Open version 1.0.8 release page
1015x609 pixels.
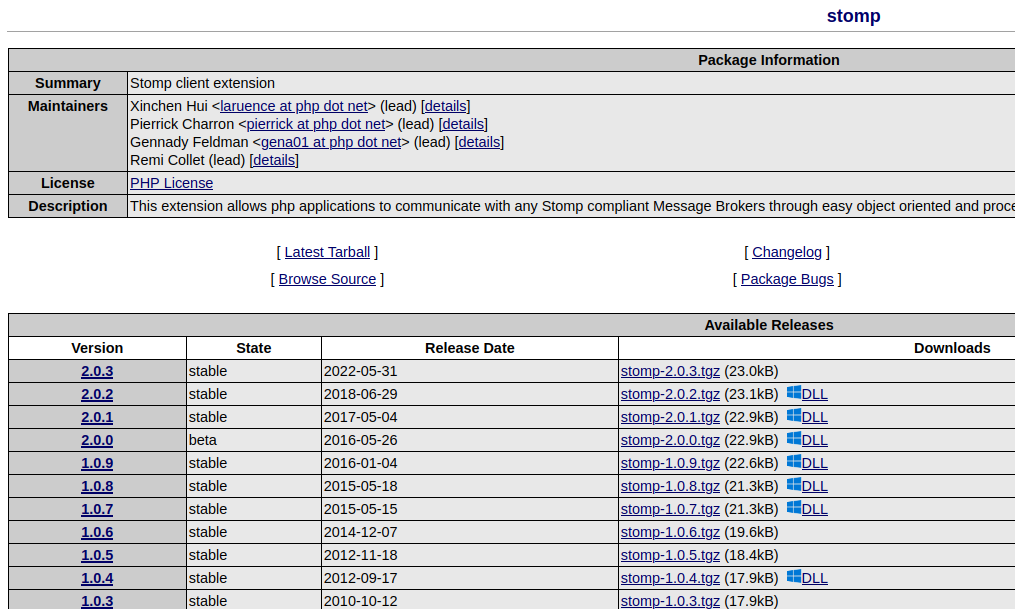click(97, 486)
